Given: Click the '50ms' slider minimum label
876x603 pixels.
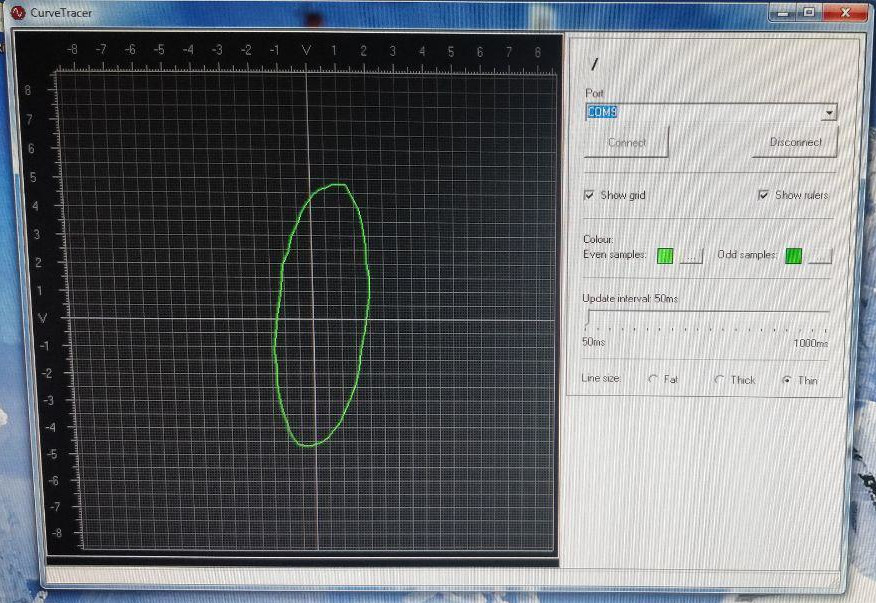Looking at the screenshot, I should tap(593, 341).
